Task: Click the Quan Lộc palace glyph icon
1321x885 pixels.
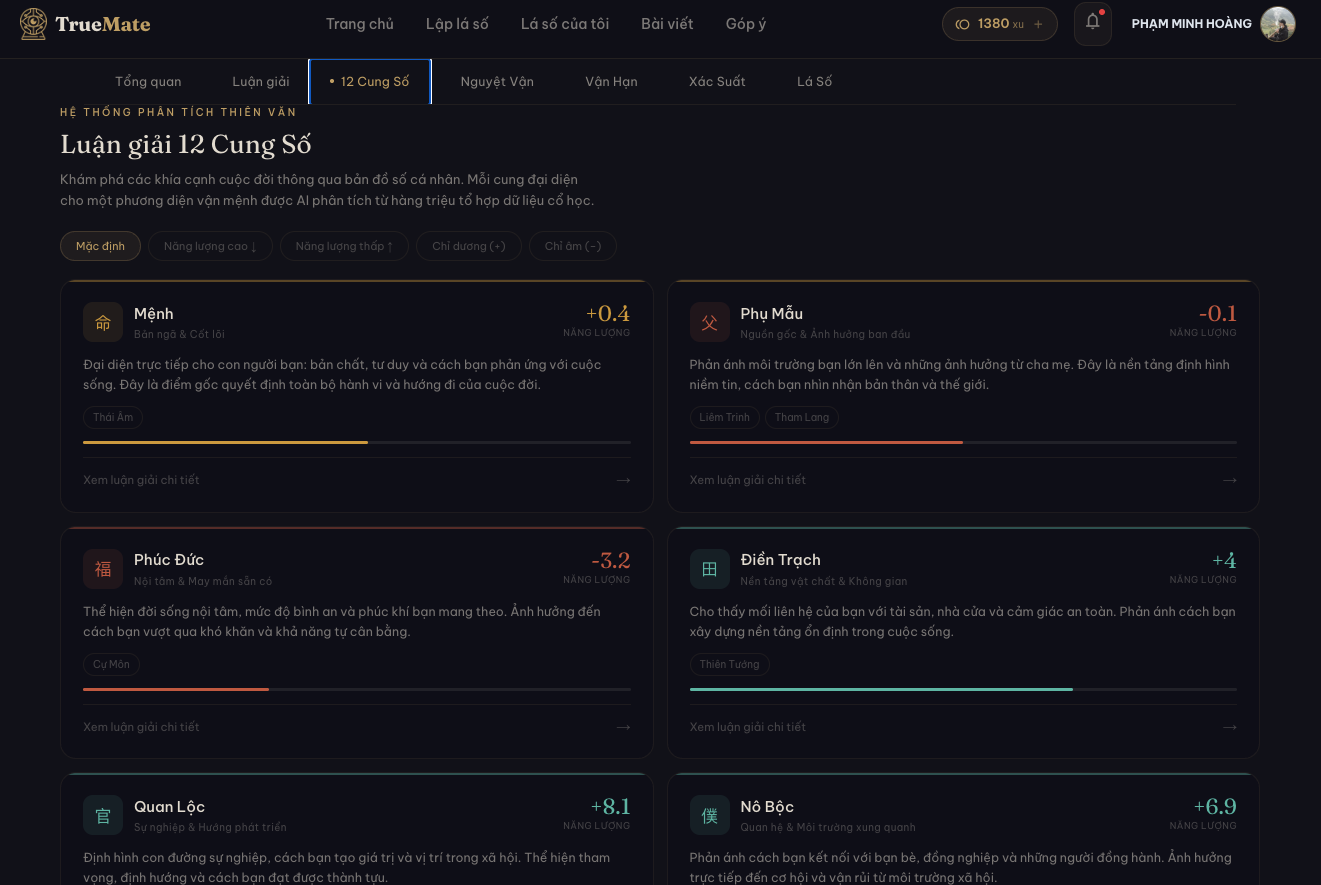Action: (x=103, y=815)
